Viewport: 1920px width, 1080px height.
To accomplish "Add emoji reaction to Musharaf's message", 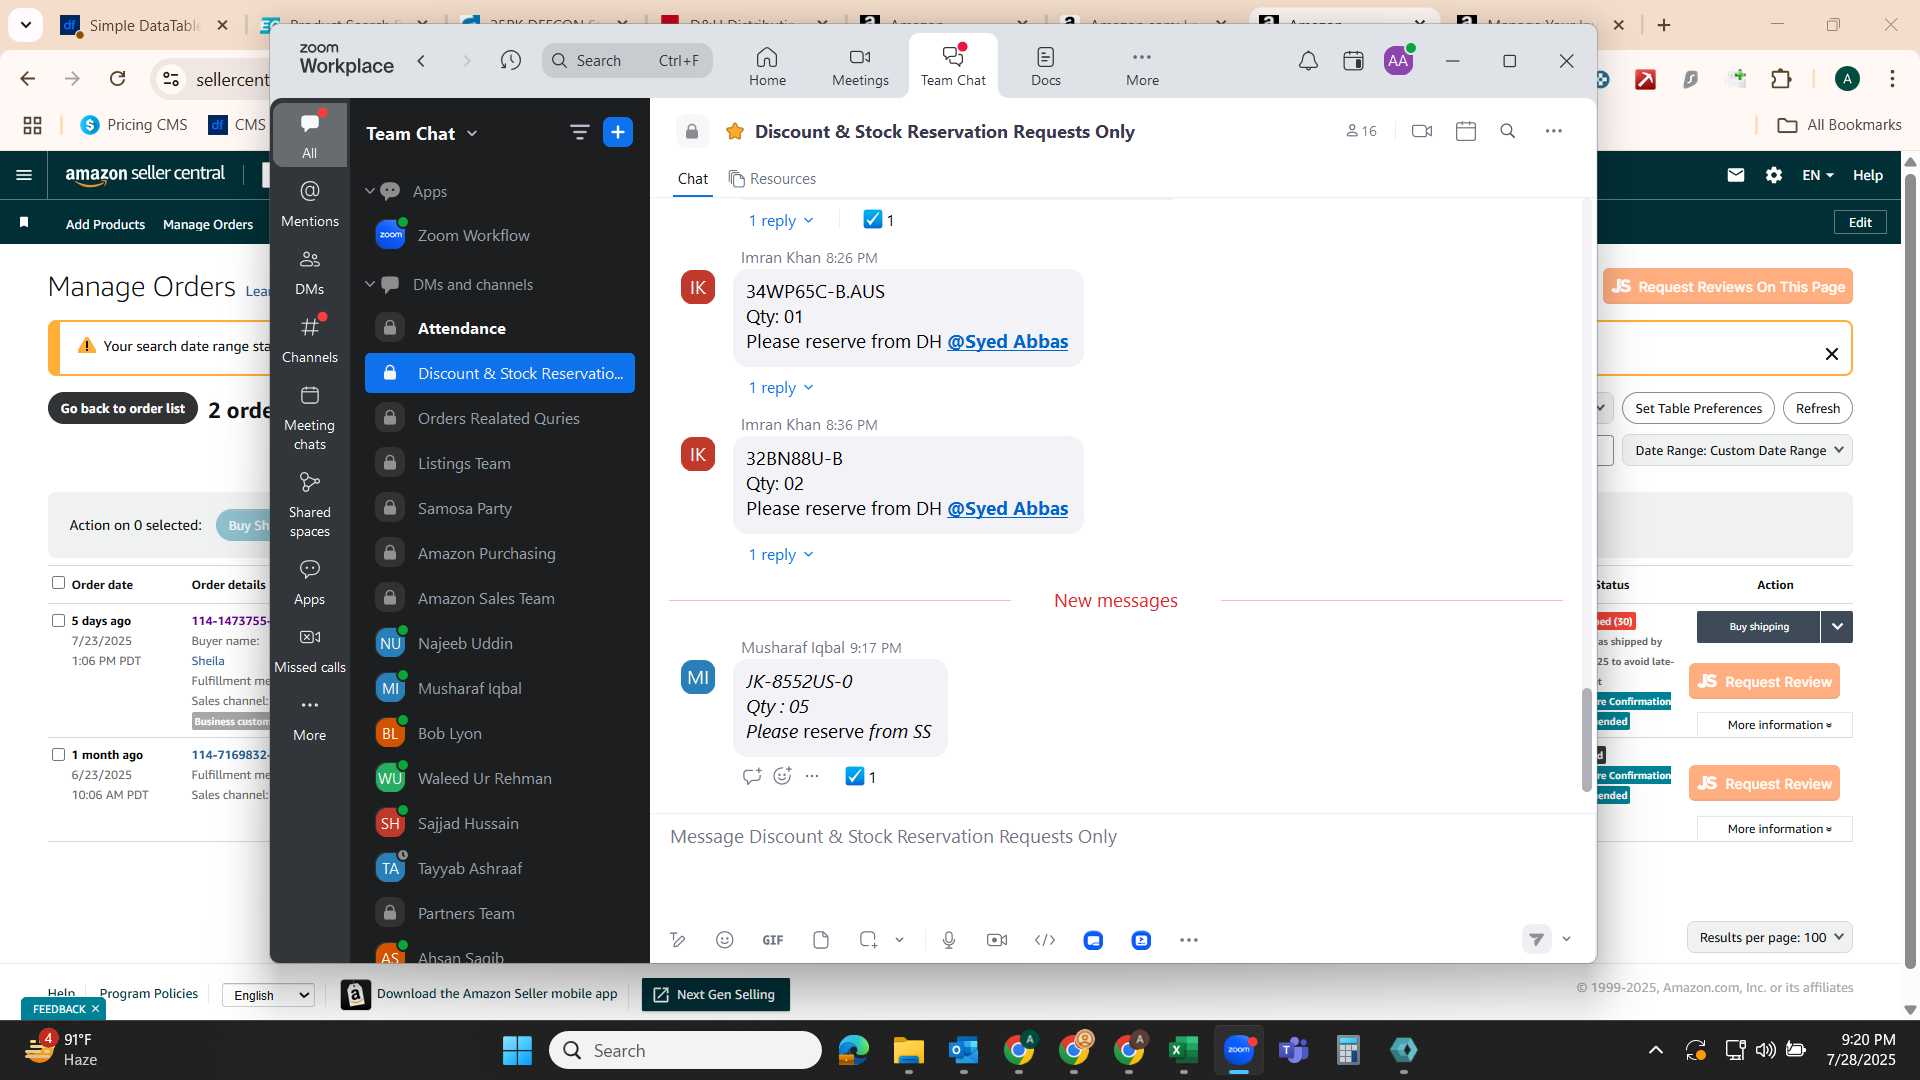I will 782,776.
